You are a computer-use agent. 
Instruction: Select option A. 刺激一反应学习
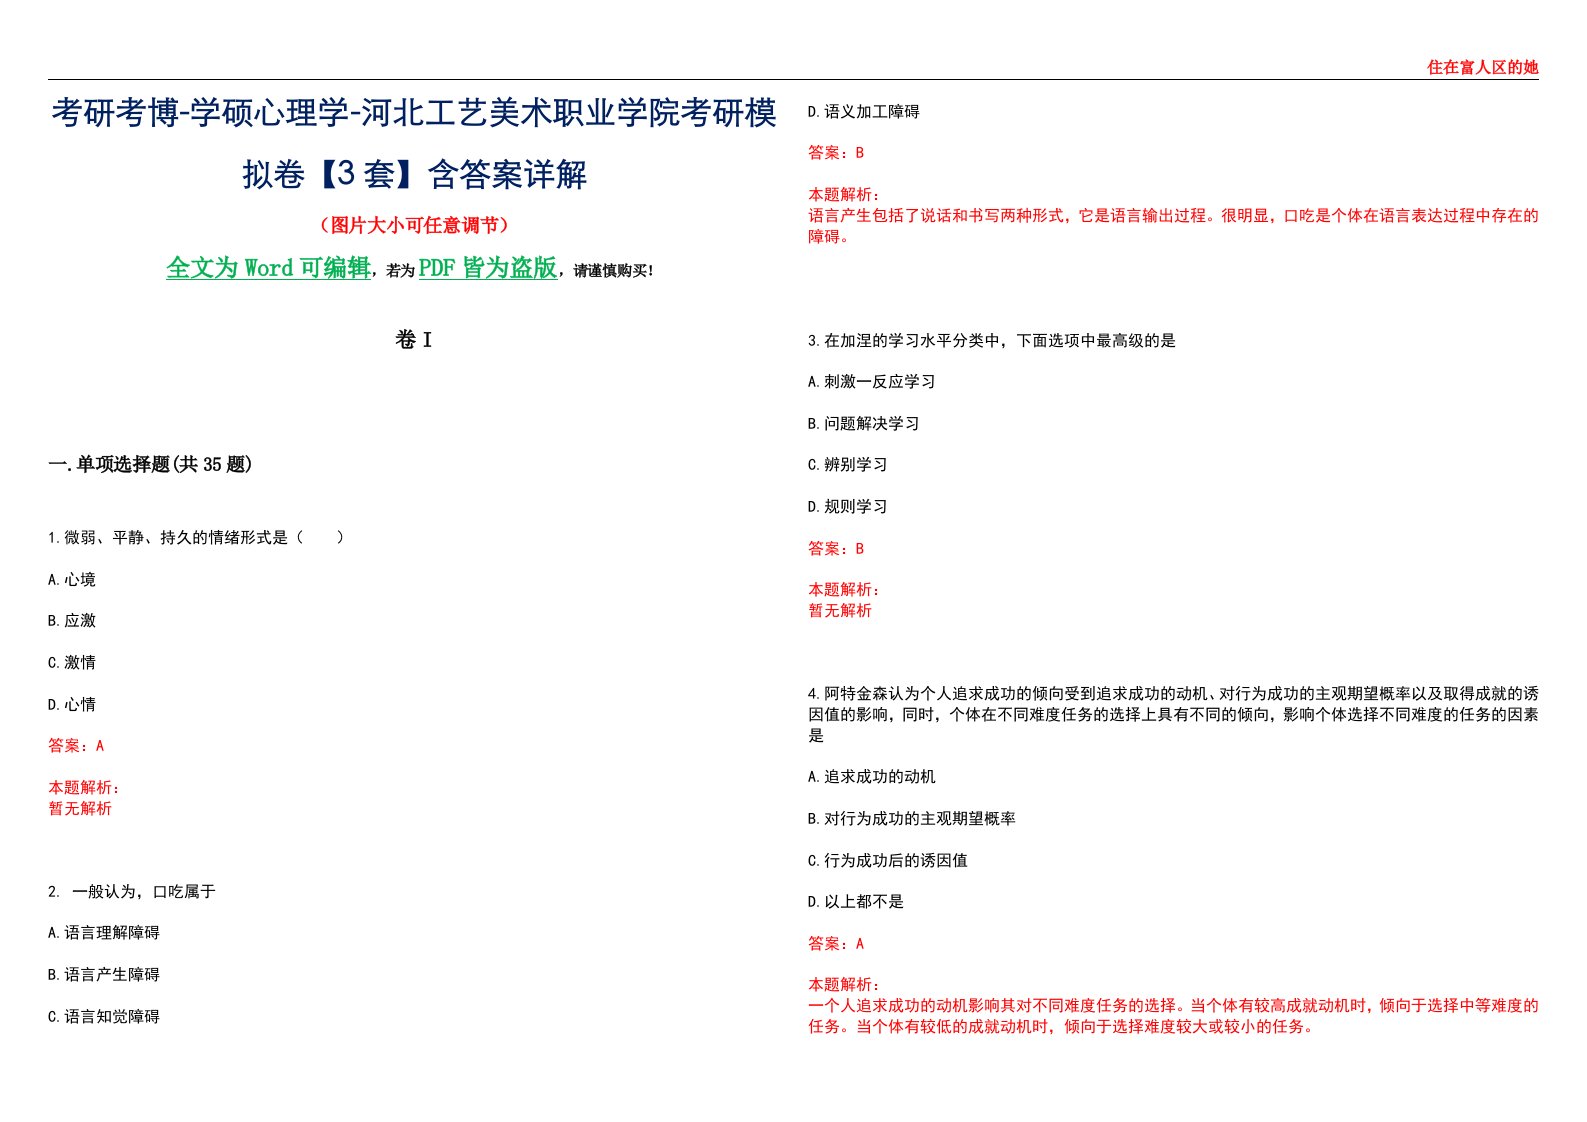tap(872, 382)
